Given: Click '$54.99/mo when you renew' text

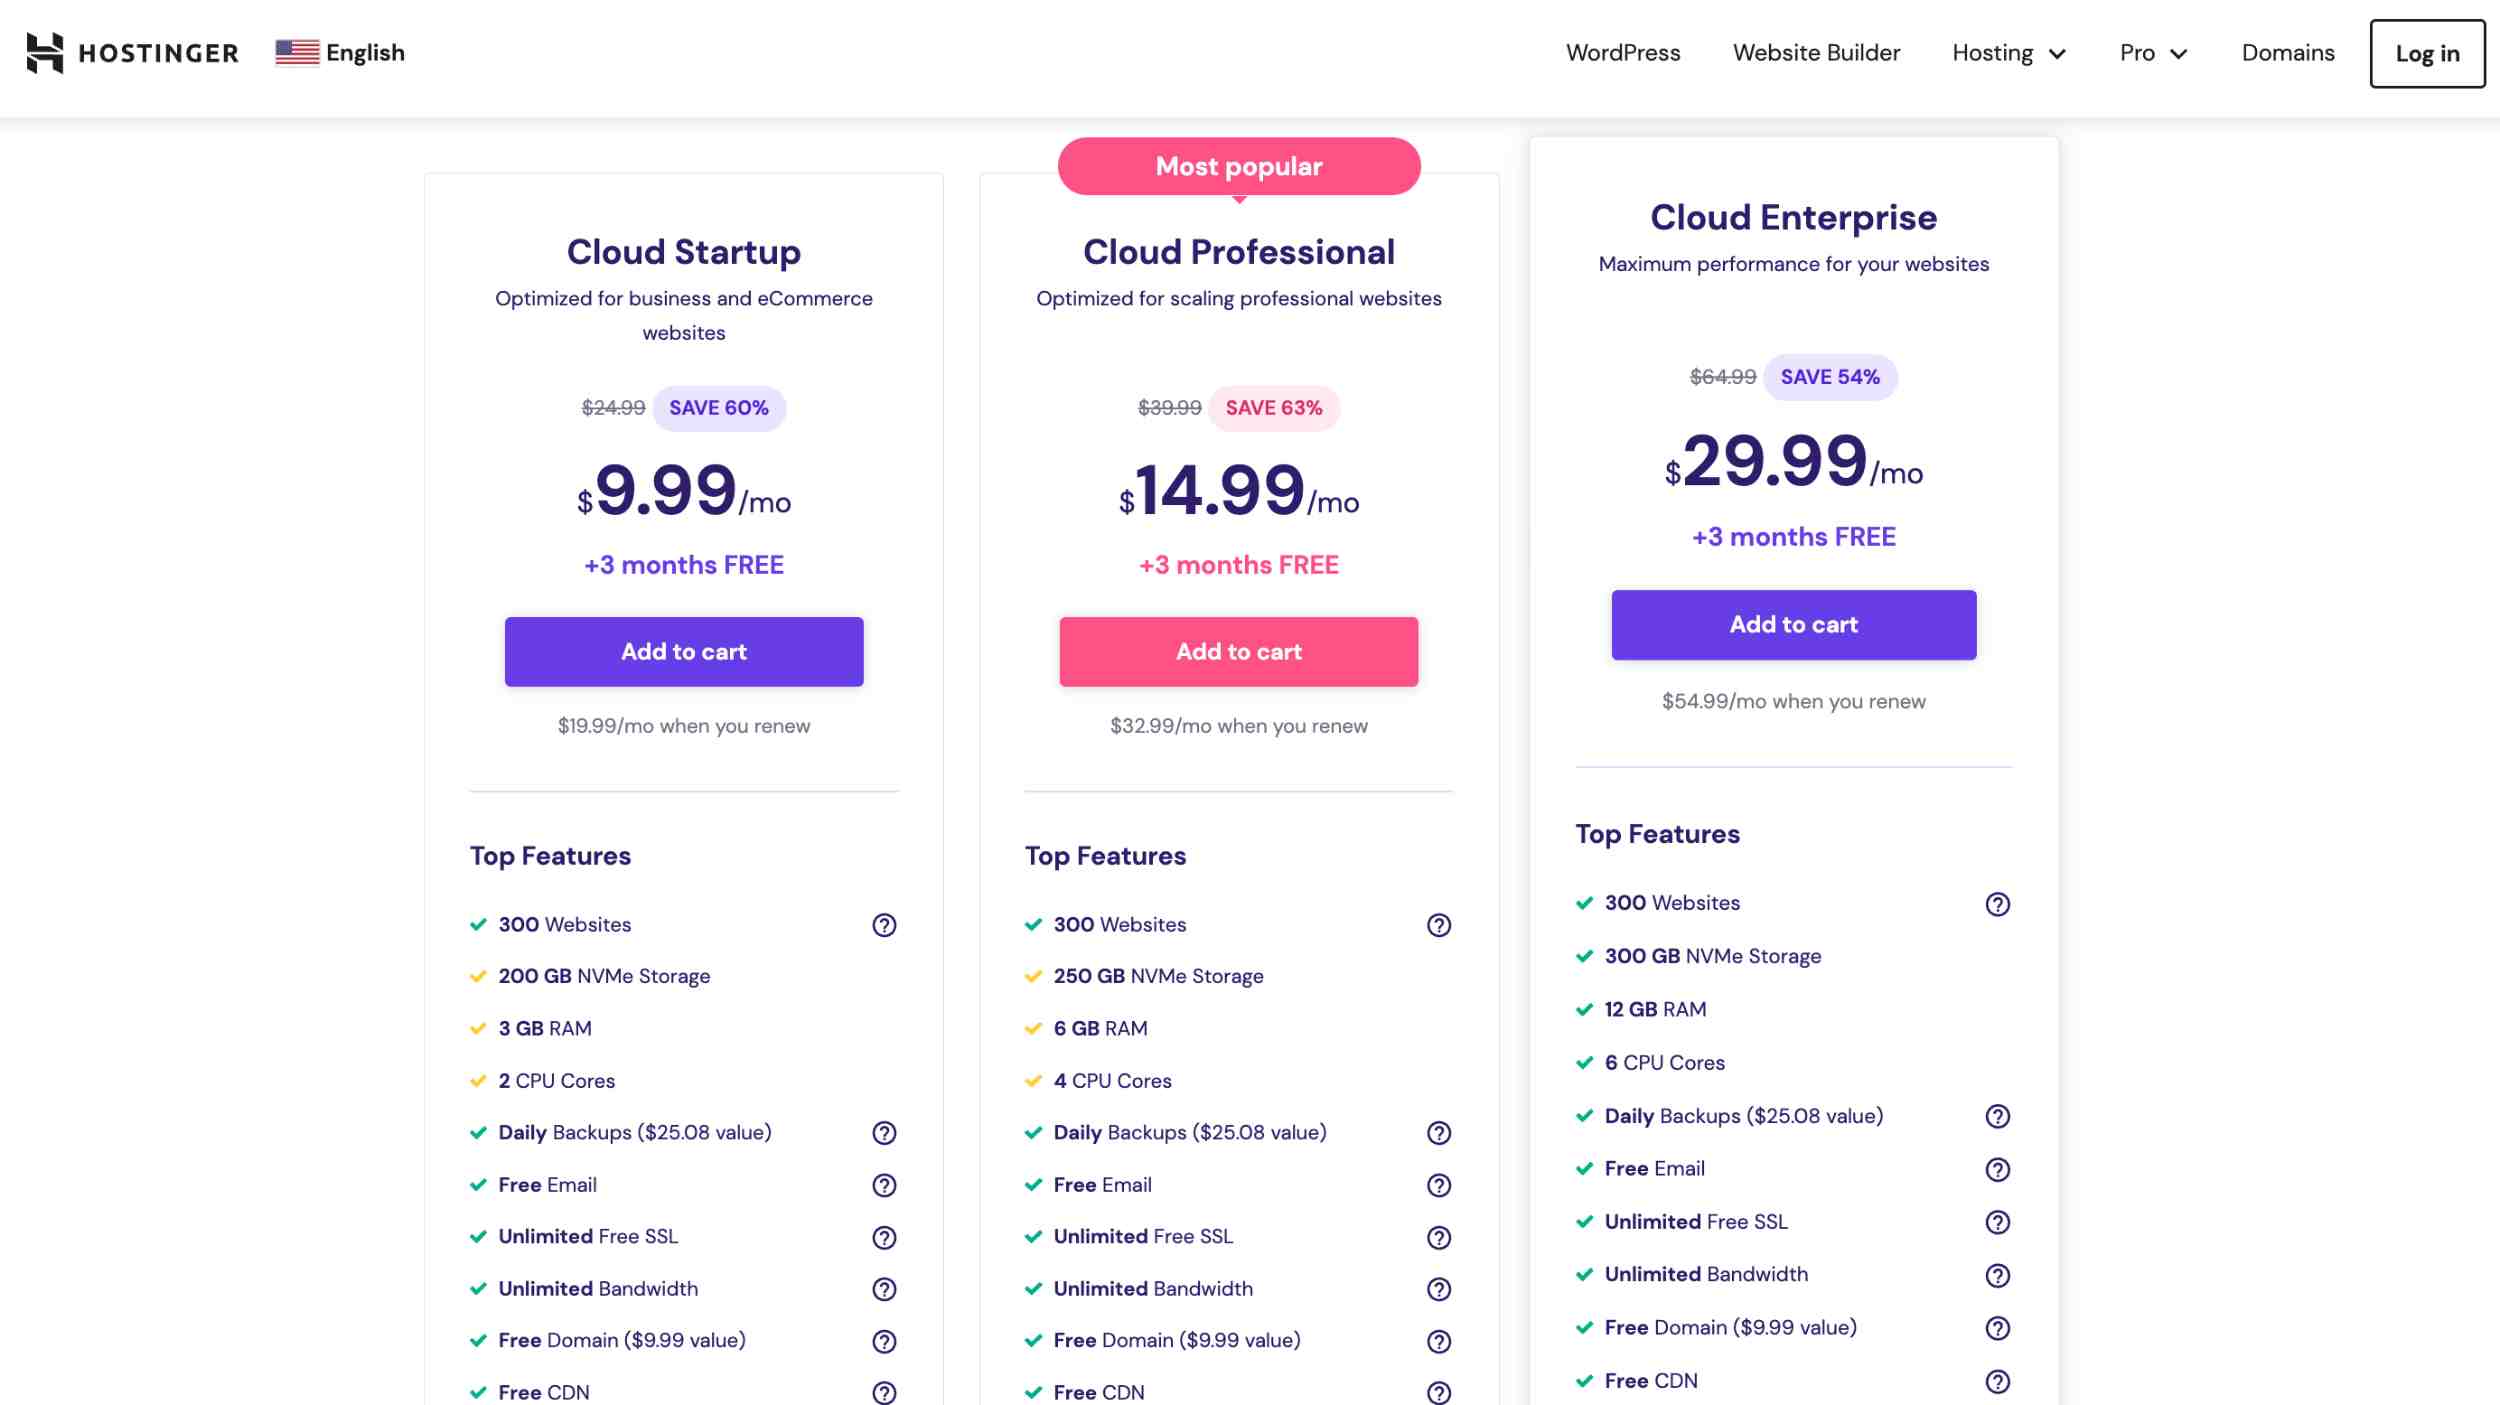Looking at the screenshot, I should click(1794, 701).
